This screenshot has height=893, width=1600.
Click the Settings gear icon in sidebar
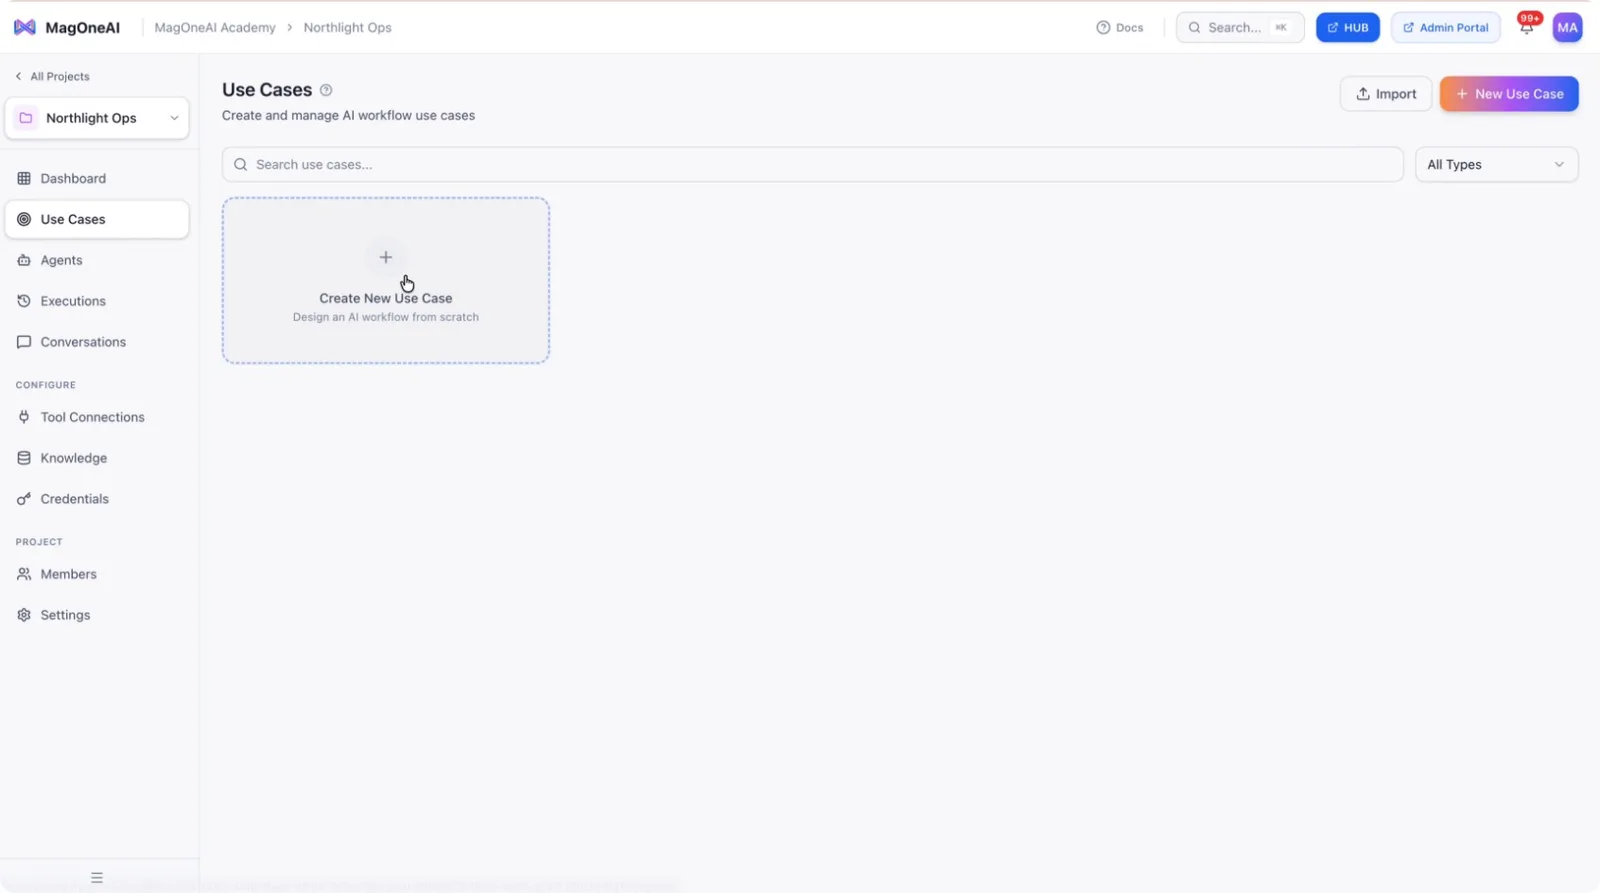coord(24,615)
